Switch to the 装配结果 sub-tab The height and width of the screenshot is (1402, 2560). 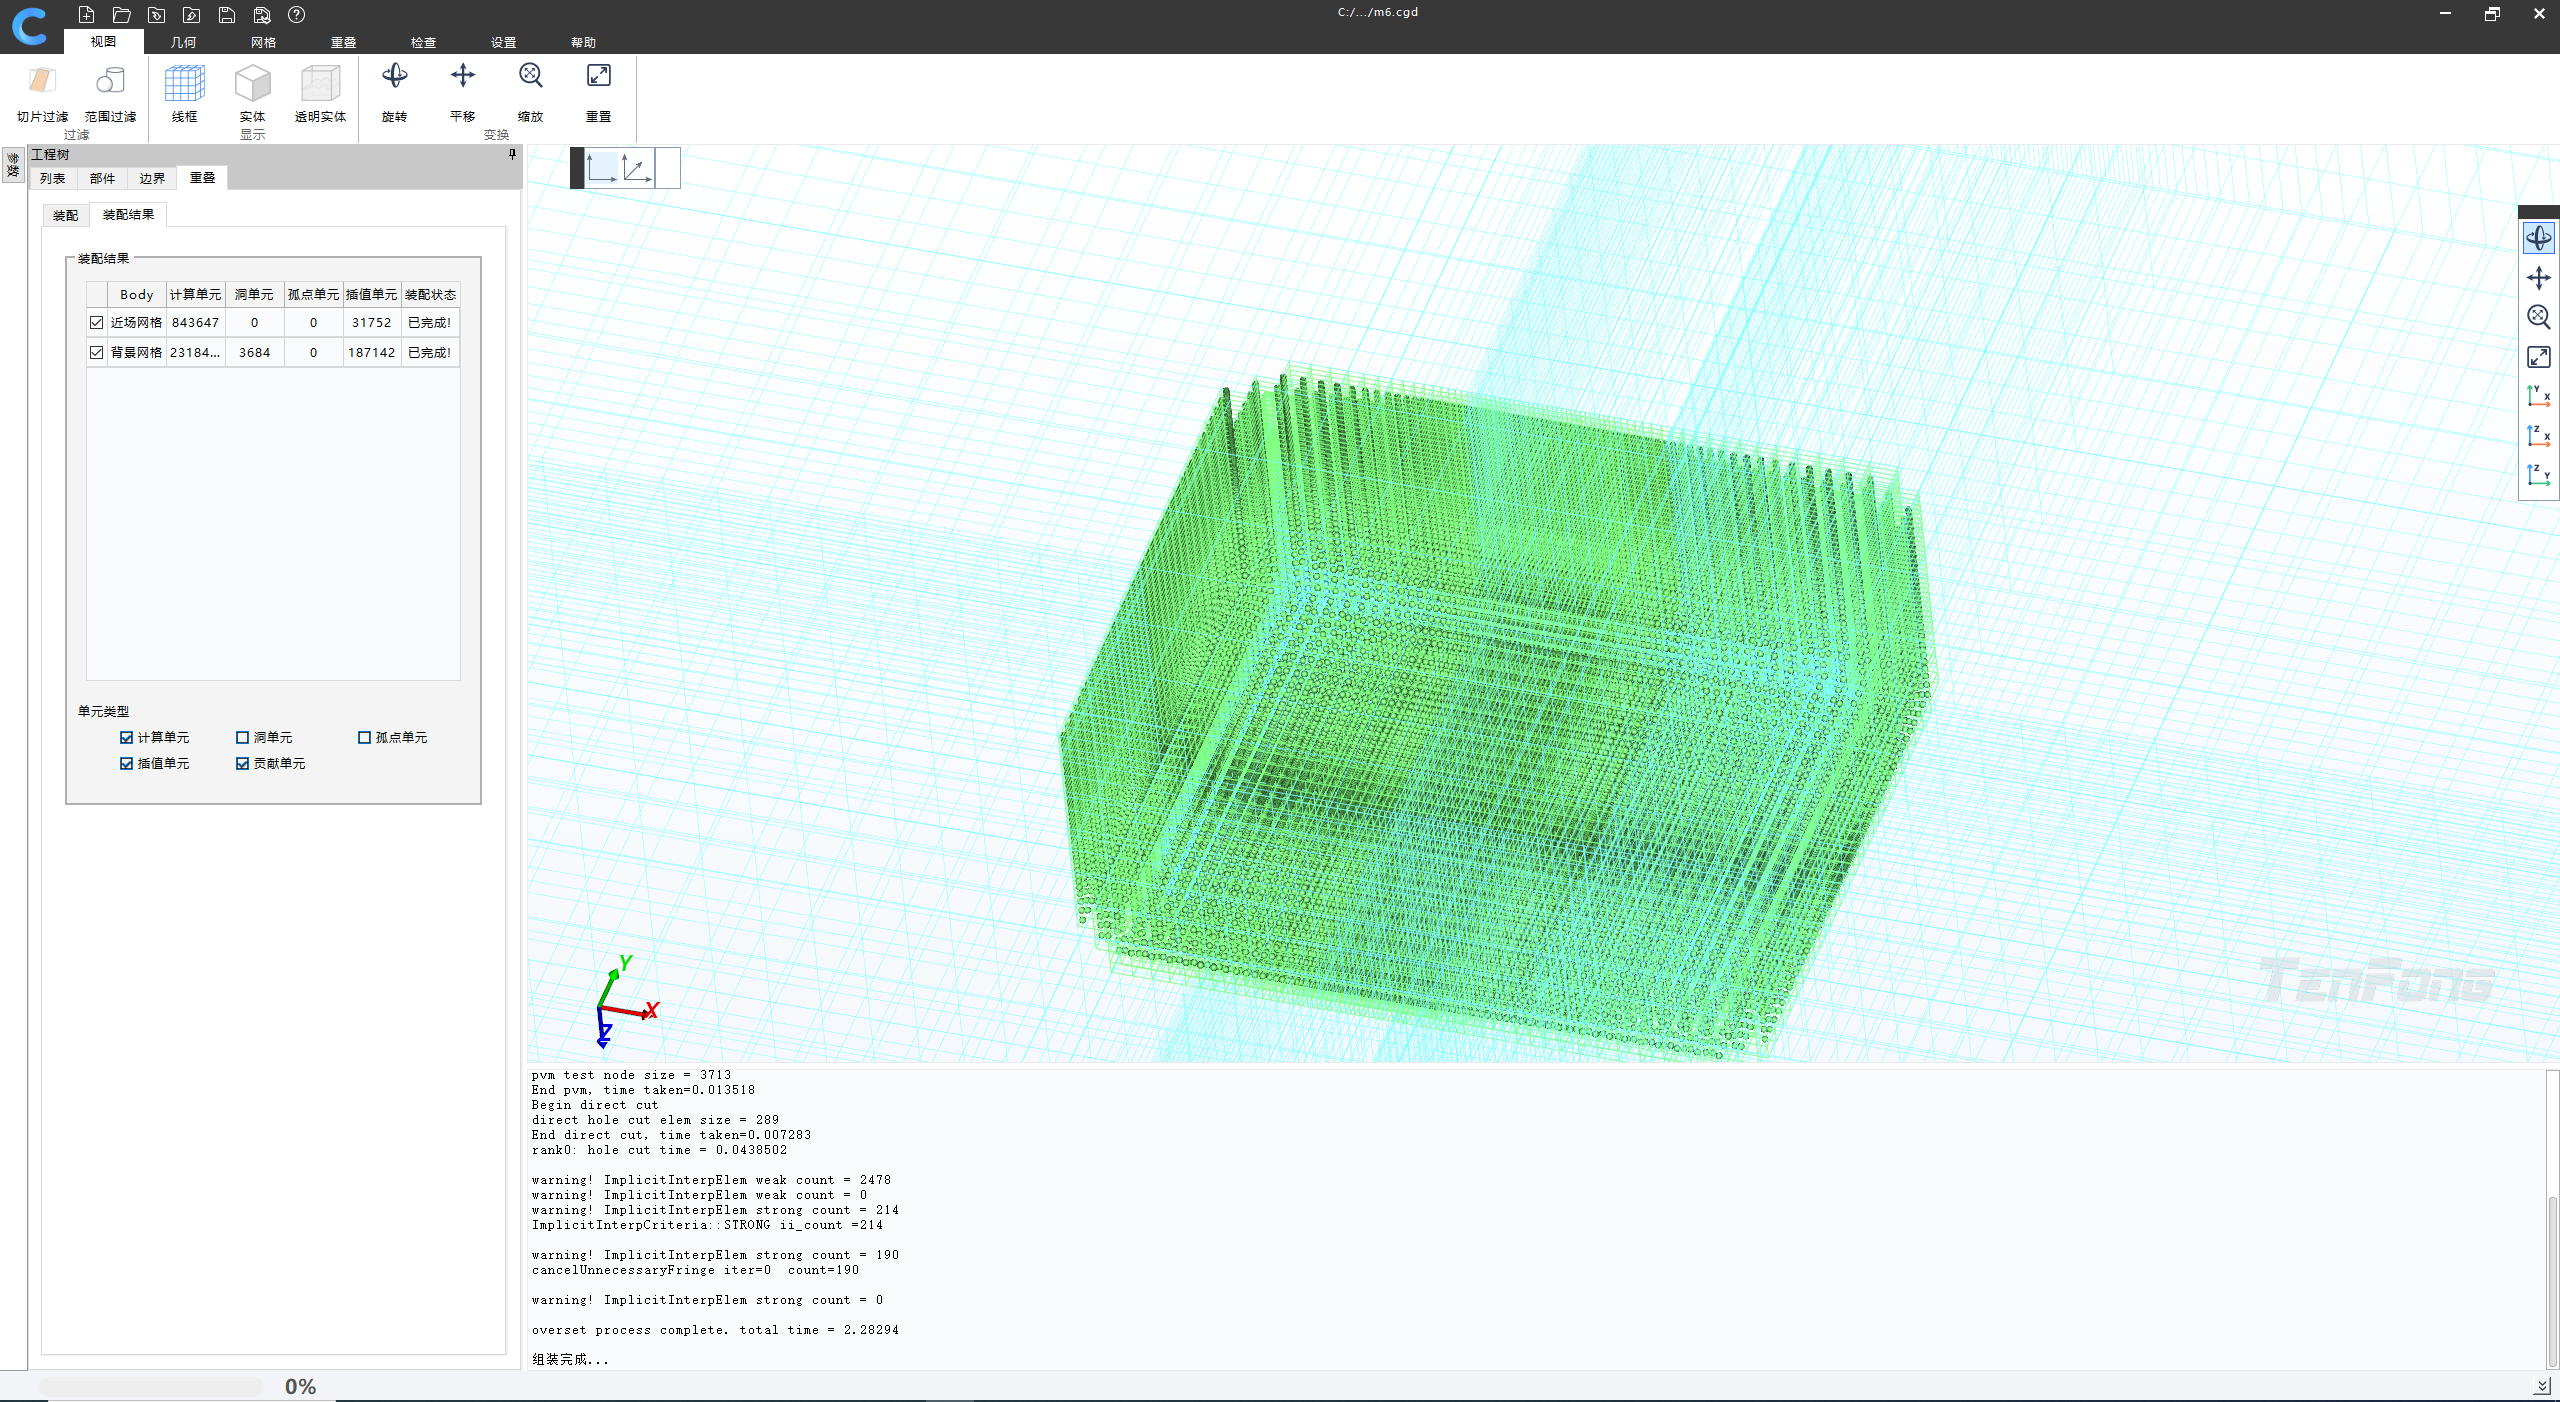pyautogui.click(x=129, y=214)
